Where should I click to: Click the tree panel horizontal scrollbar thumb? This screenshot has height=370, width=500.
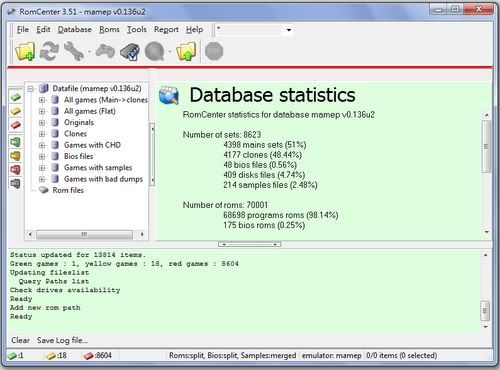84,235
